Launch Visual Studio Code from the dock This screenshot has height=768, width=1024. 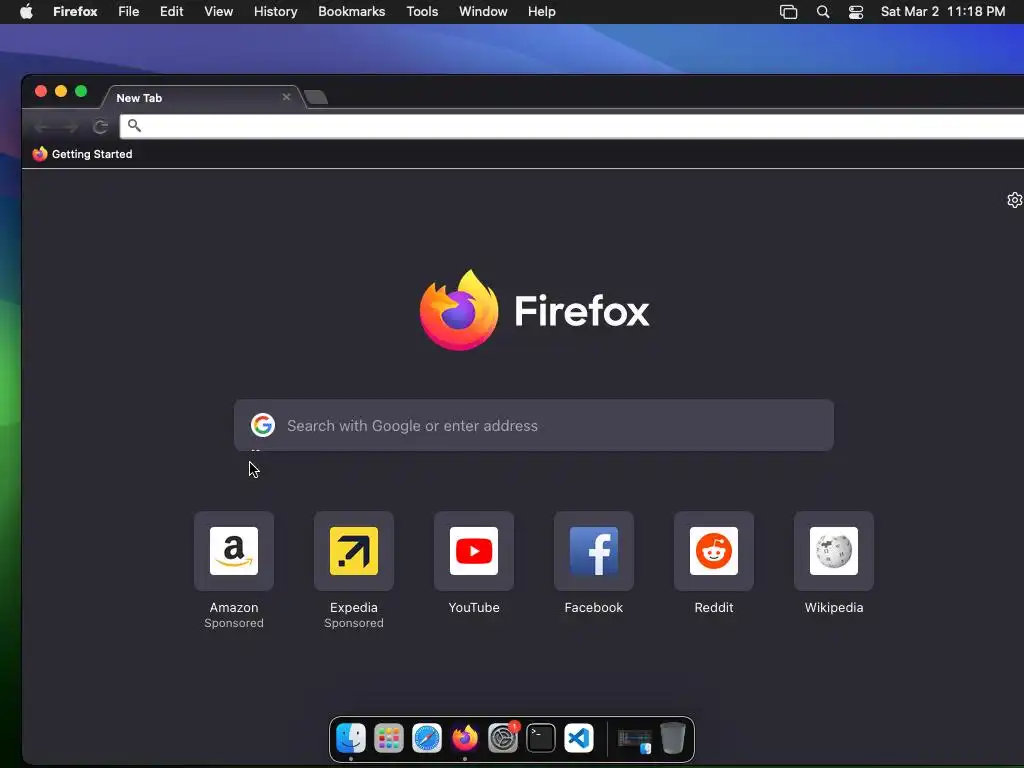(x=579, y=738)
